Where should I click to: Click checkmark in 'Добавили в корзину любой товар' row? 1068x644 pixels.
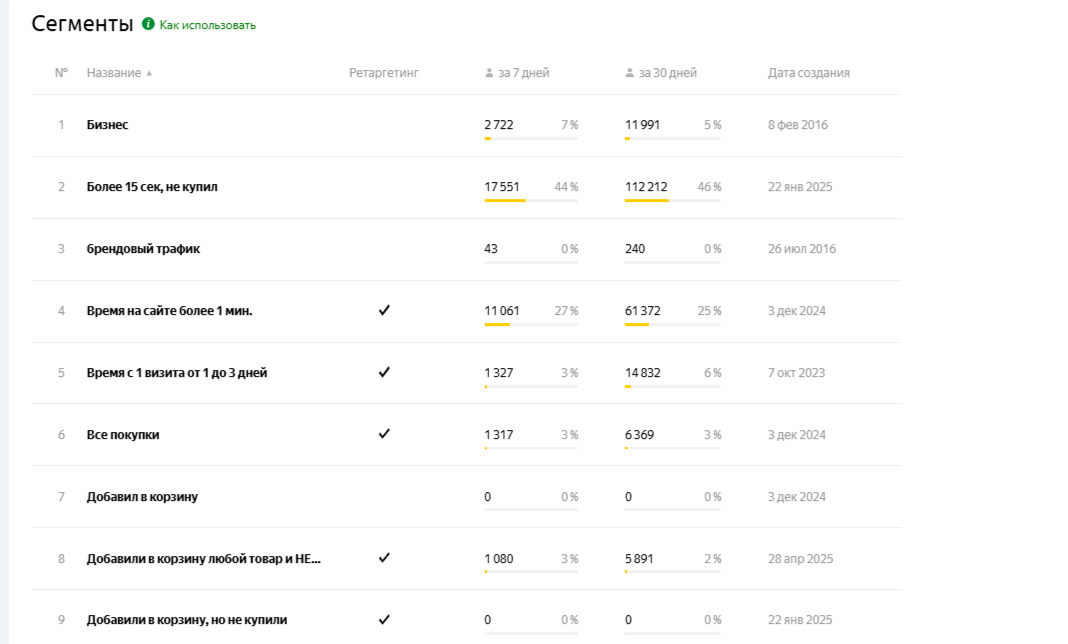384,559
